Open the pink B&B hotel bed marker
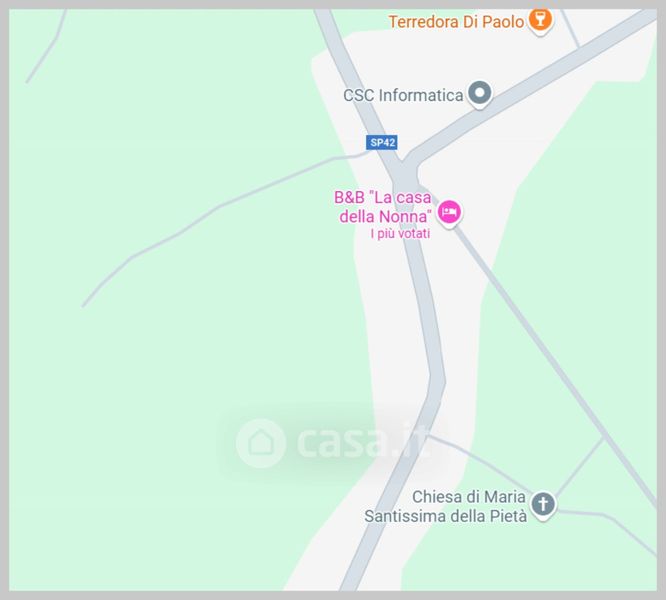This screenshot has width=666, height=600. coord(449,213)
